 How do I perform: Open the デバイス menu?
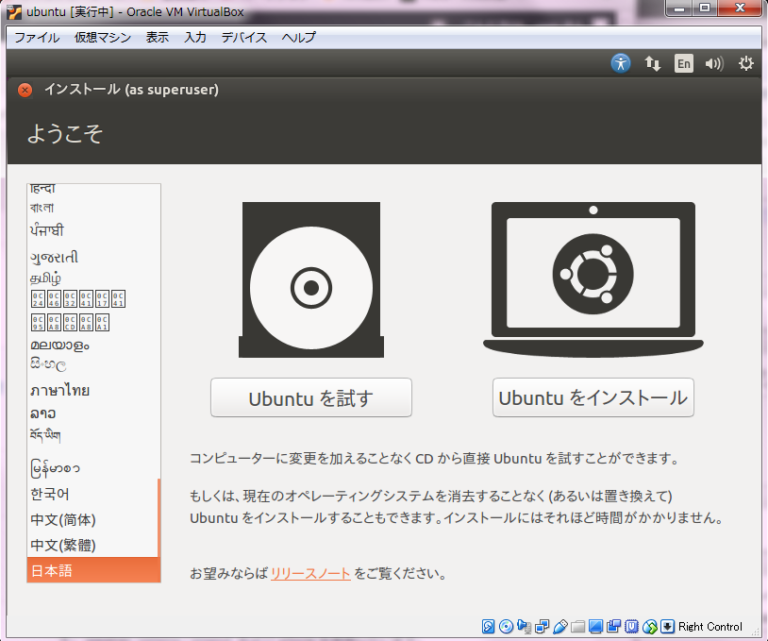244,37
